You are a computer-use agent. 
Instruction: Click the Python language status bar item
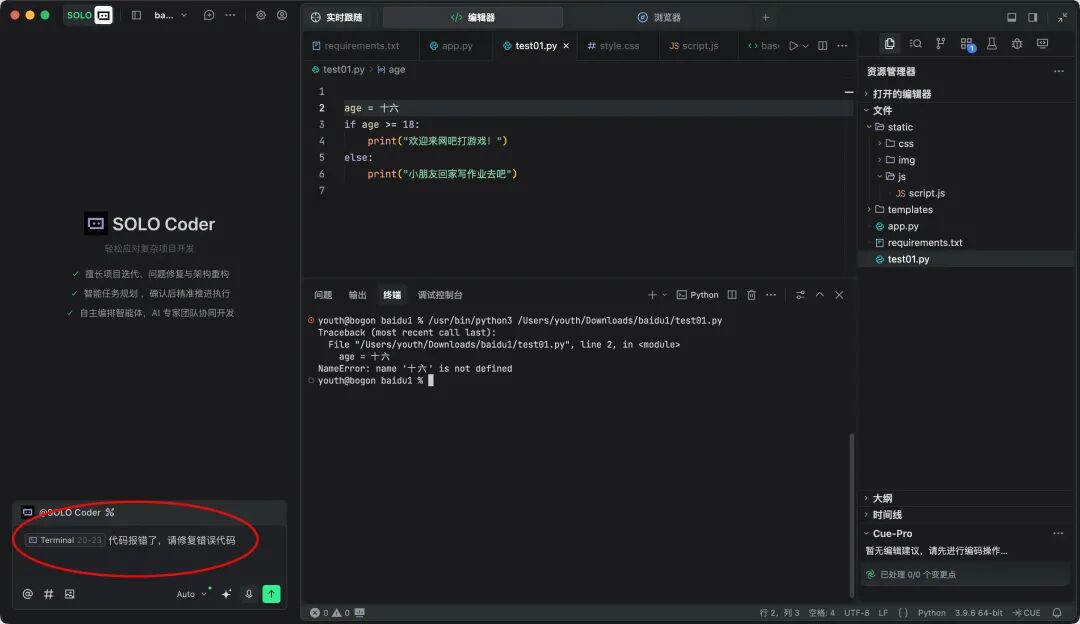[931, 612]
